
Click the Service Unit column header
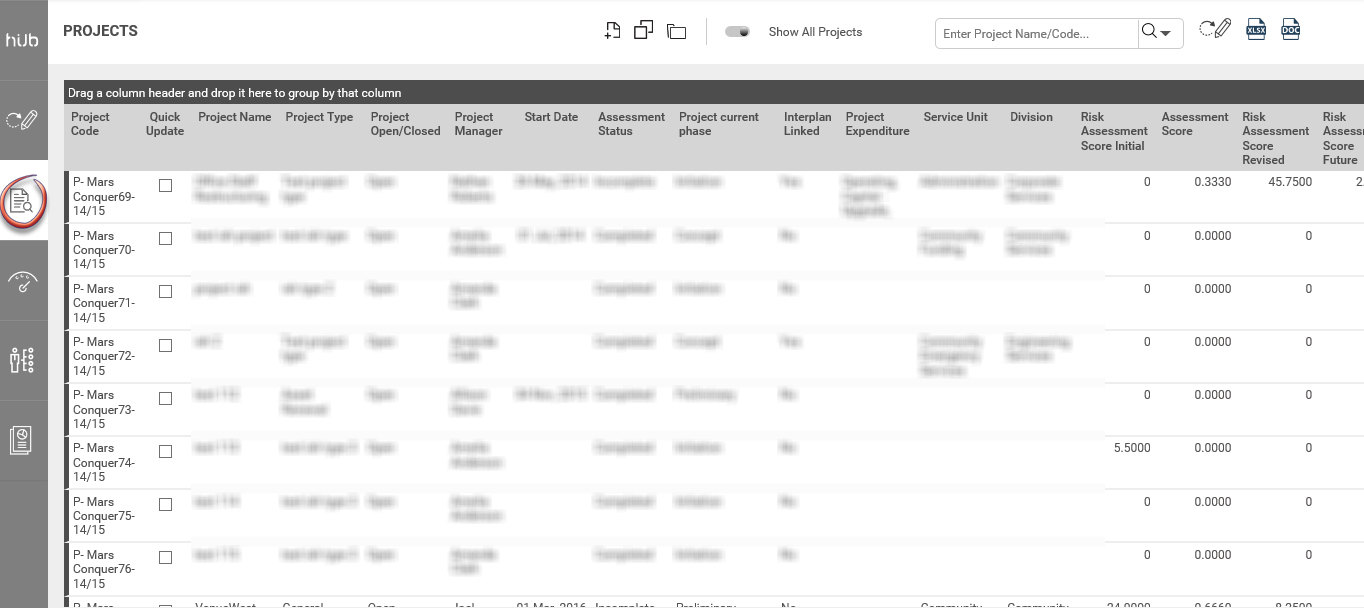(x=955, y=117)
